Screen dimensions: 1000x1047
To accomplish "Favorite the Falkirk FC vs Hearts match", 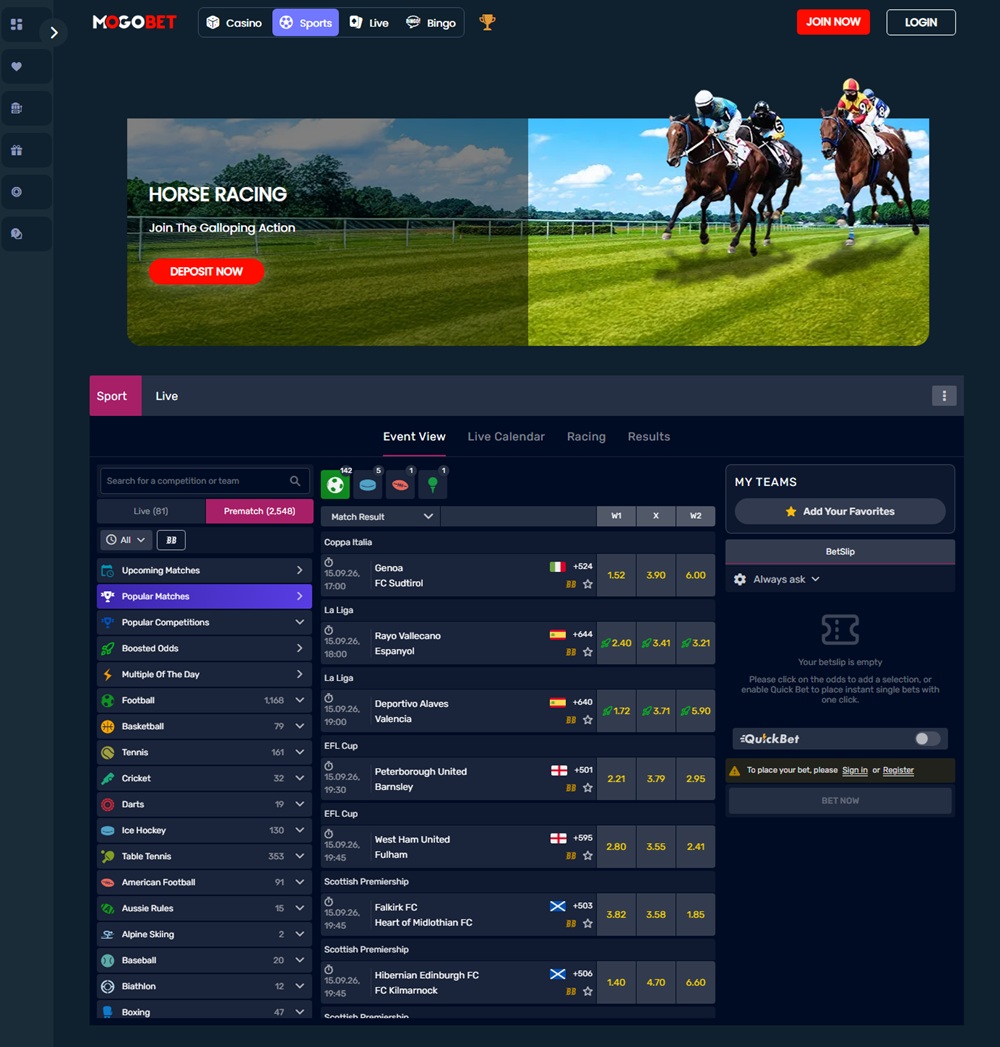I will point(587,923).
